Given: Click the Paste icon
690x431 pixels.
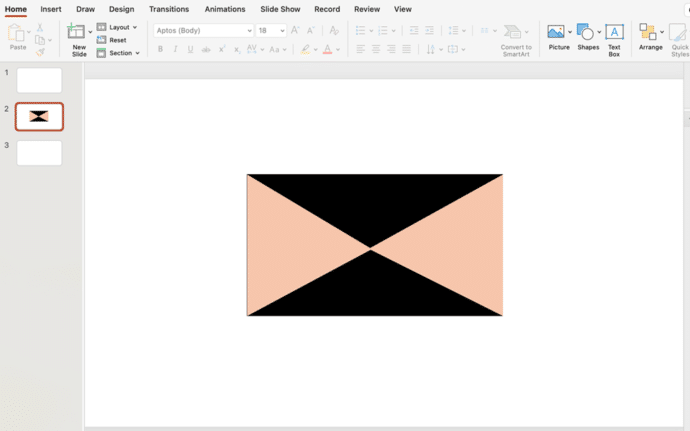Looking at the screenshot, I should click(17, 33).
